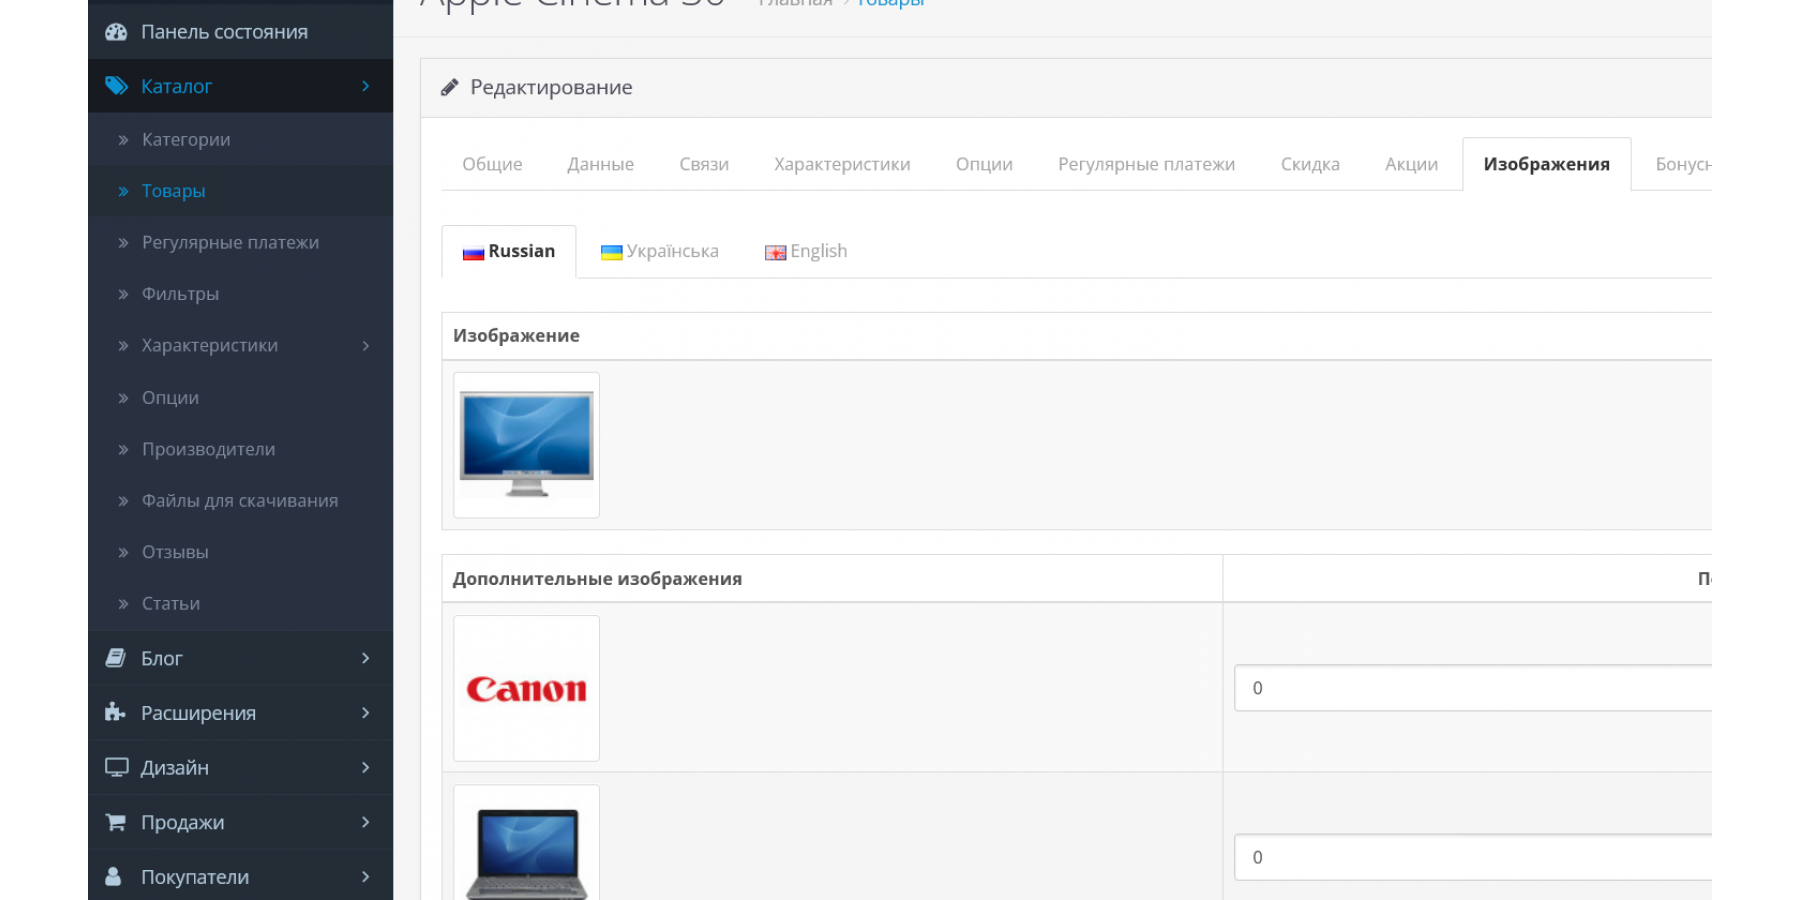Click the double-arrow icon before Отзывы
The width and height of the screenshot is (1800, 900).
pyautogui.click(x=123, y=552)
